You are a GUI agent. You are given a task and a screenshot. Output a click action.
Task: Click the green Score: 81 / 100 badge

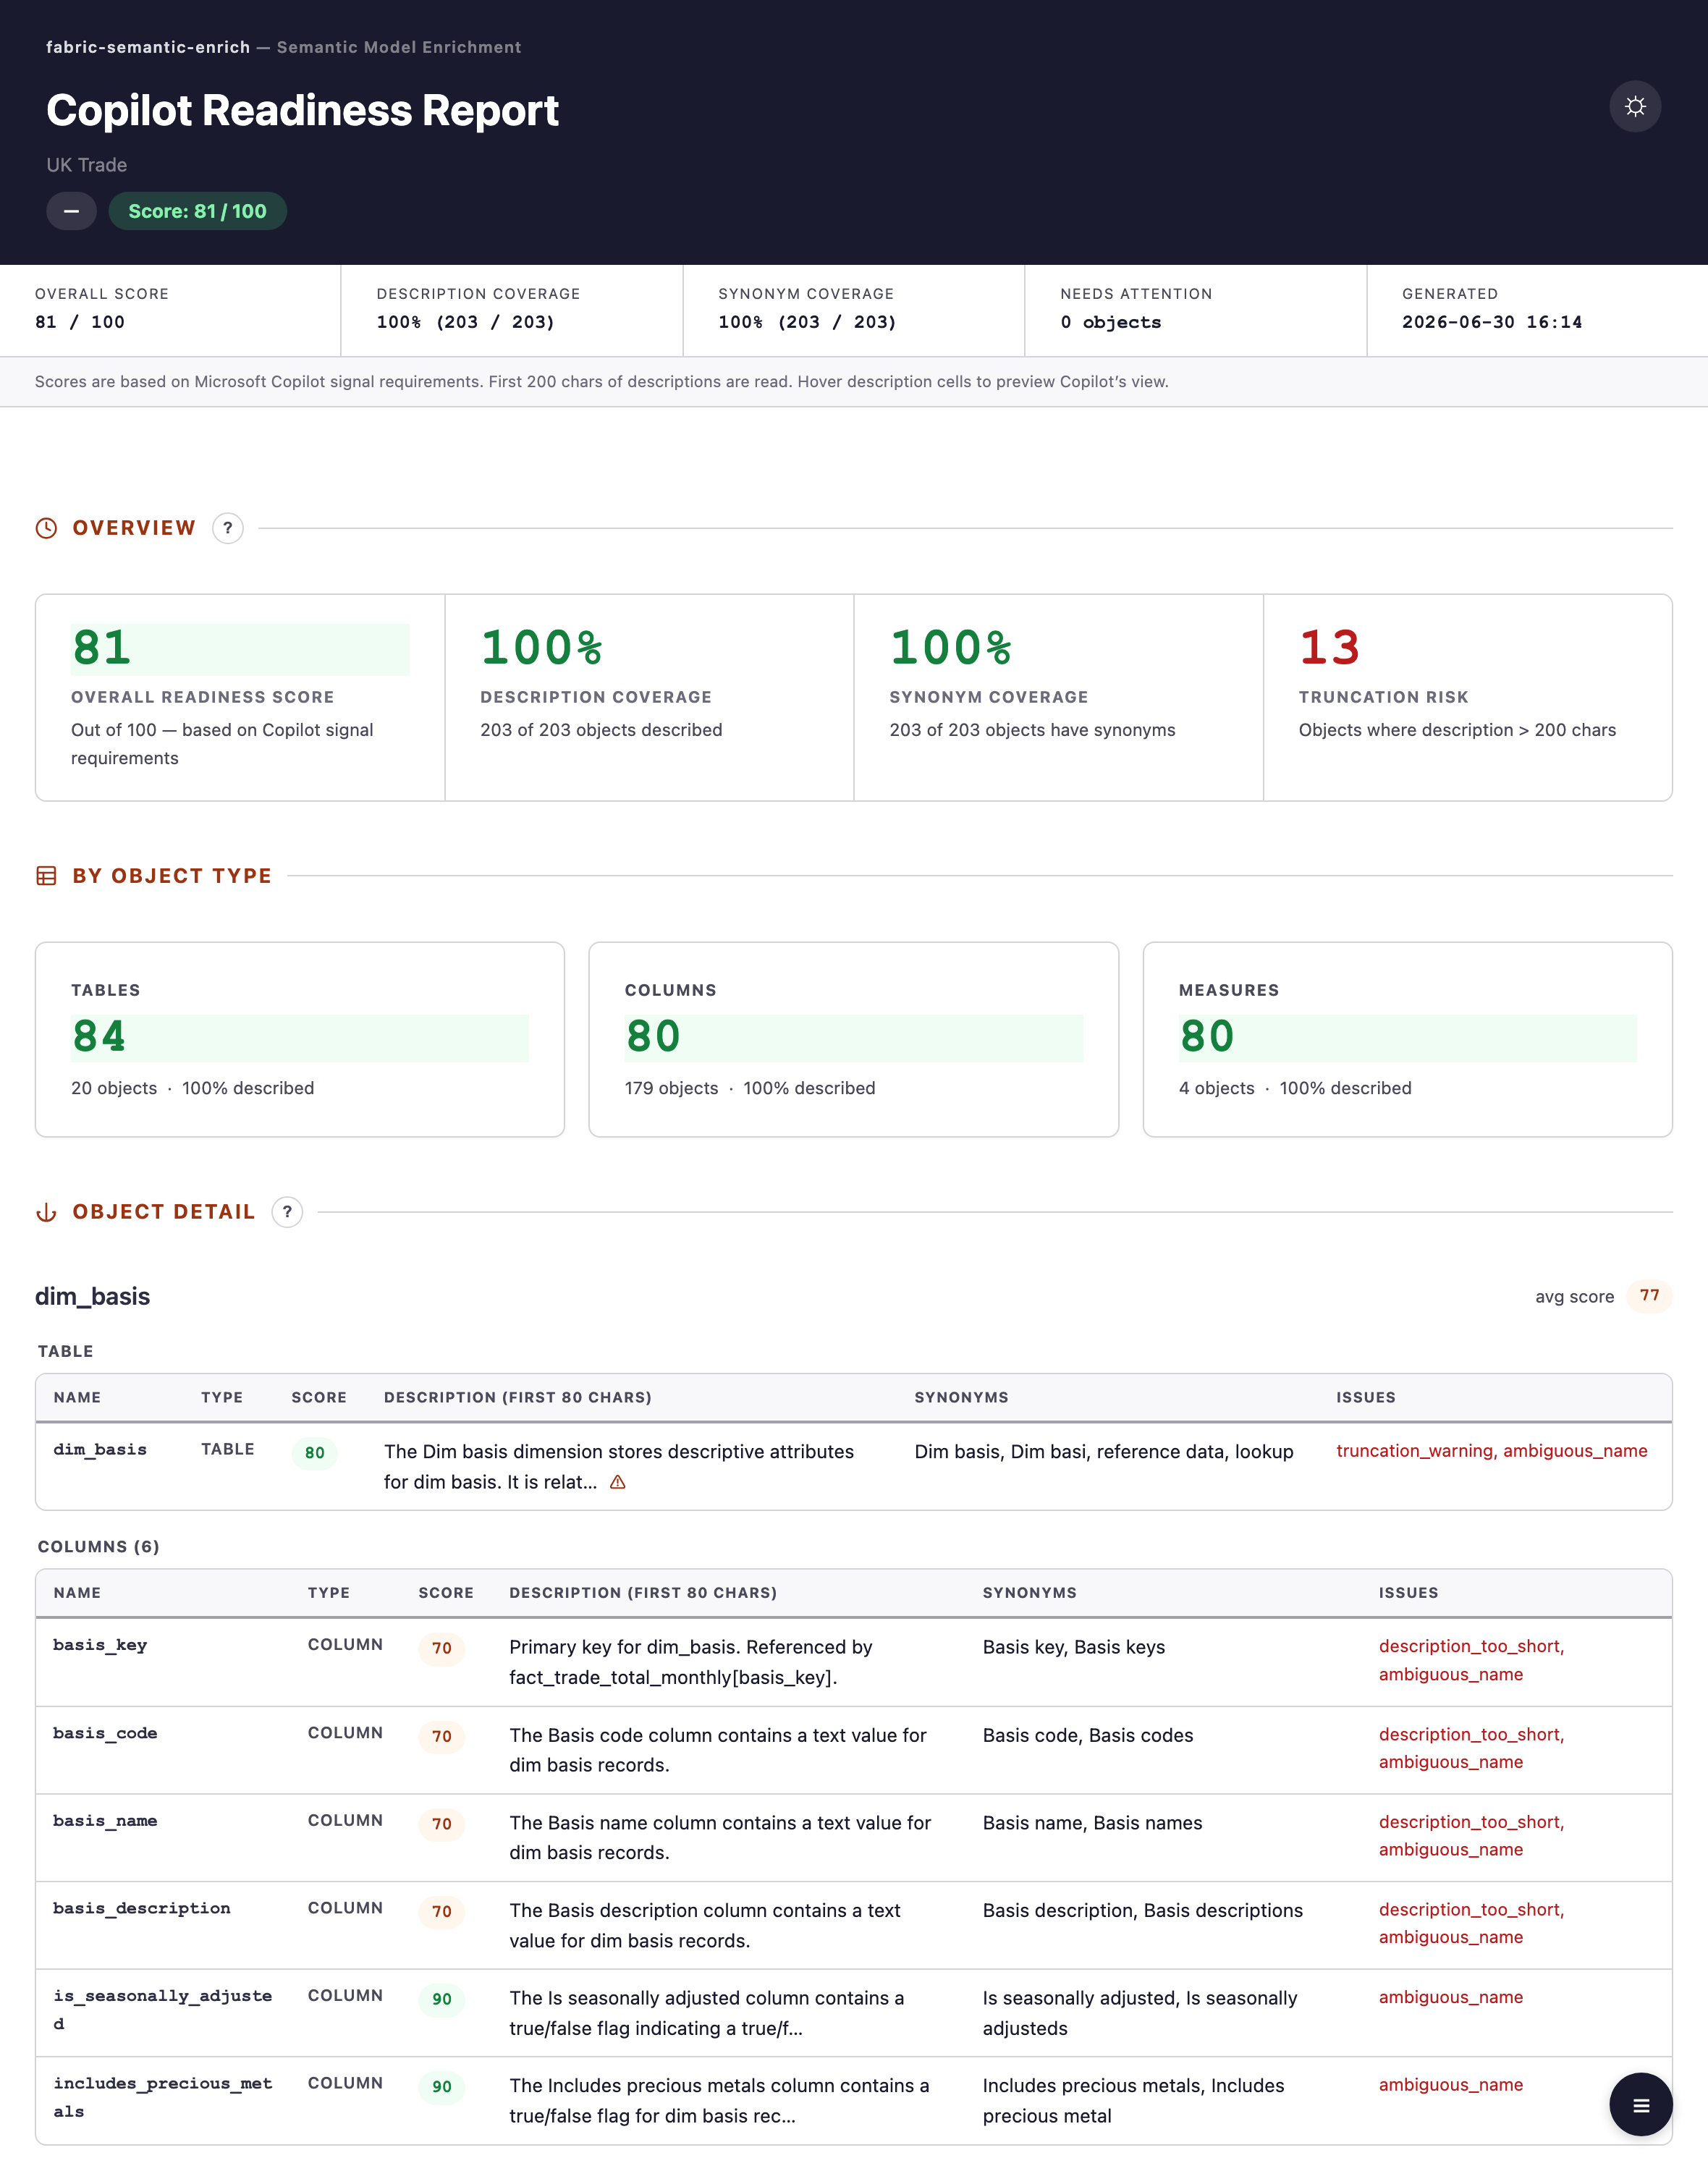(x=197, y=211)
